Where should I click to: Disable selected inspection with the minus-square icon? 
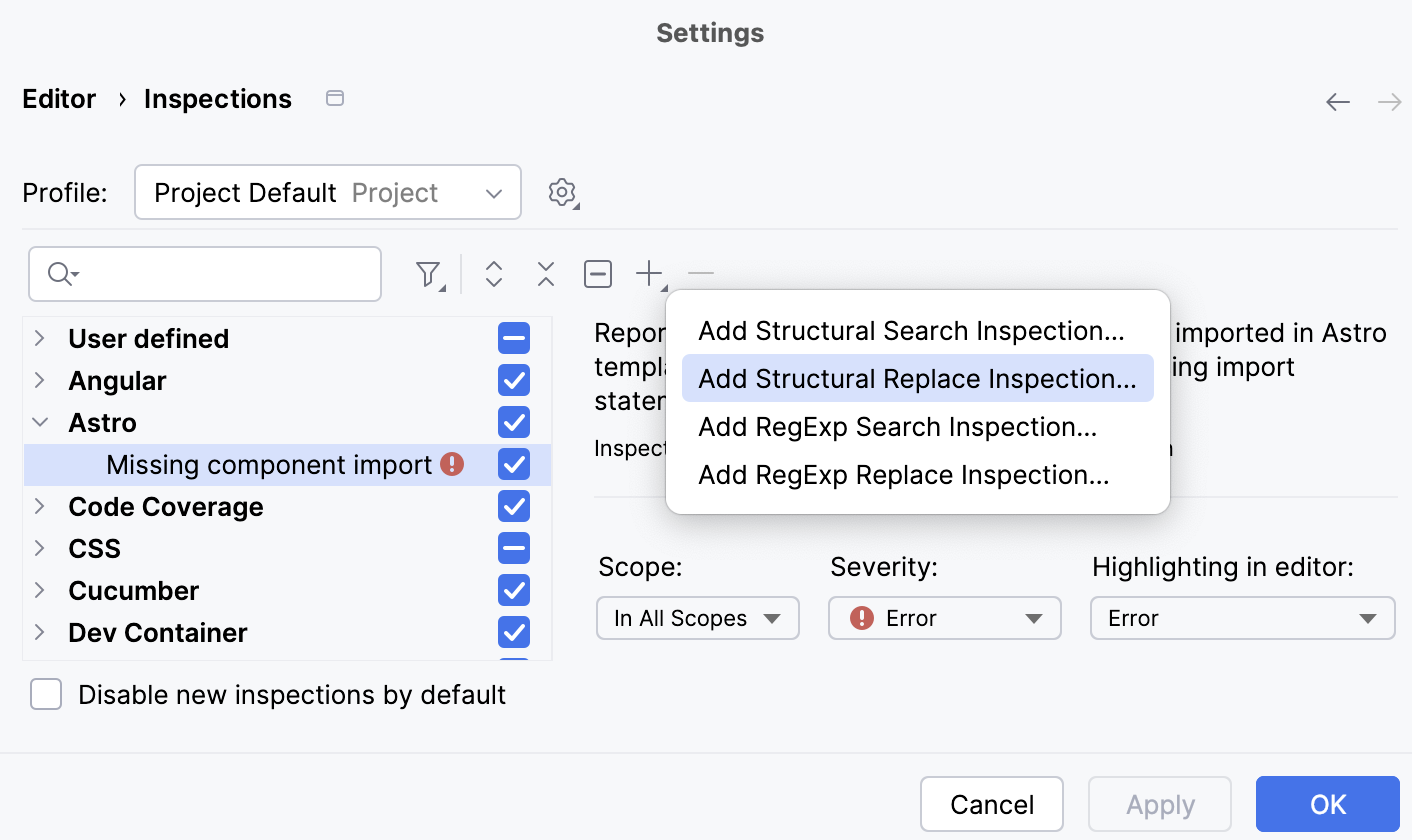pyautogui.click(x=597, y=273)
